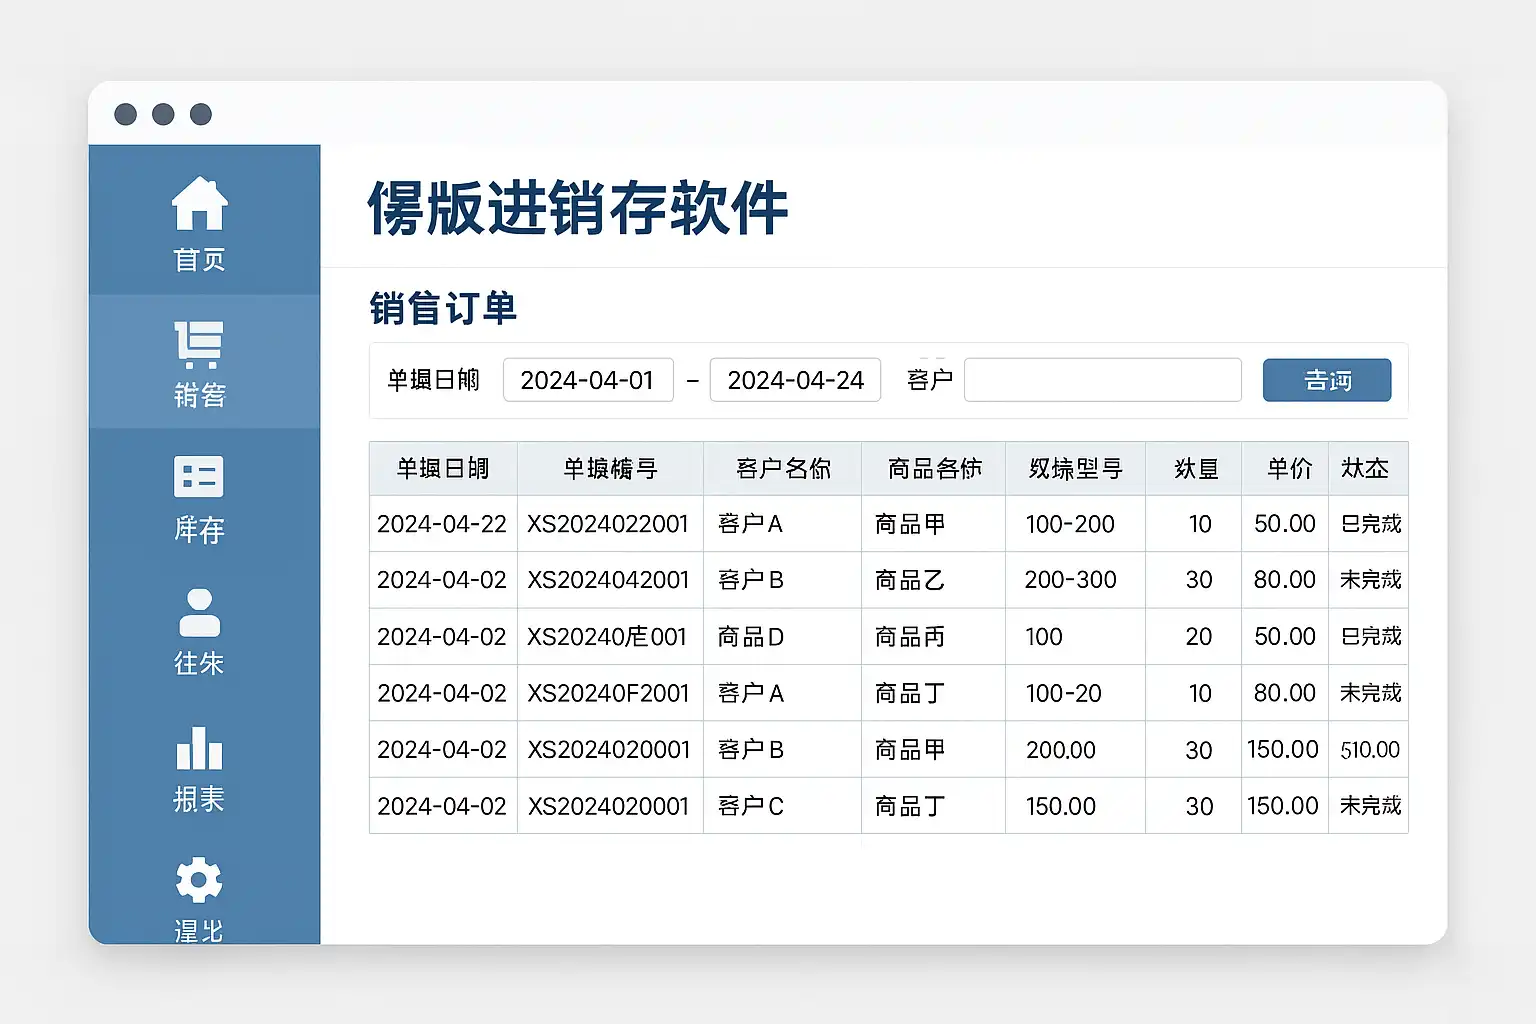Focus the empty customer search input
Screen dimensions: 1536x1024
pos(1102,380)
